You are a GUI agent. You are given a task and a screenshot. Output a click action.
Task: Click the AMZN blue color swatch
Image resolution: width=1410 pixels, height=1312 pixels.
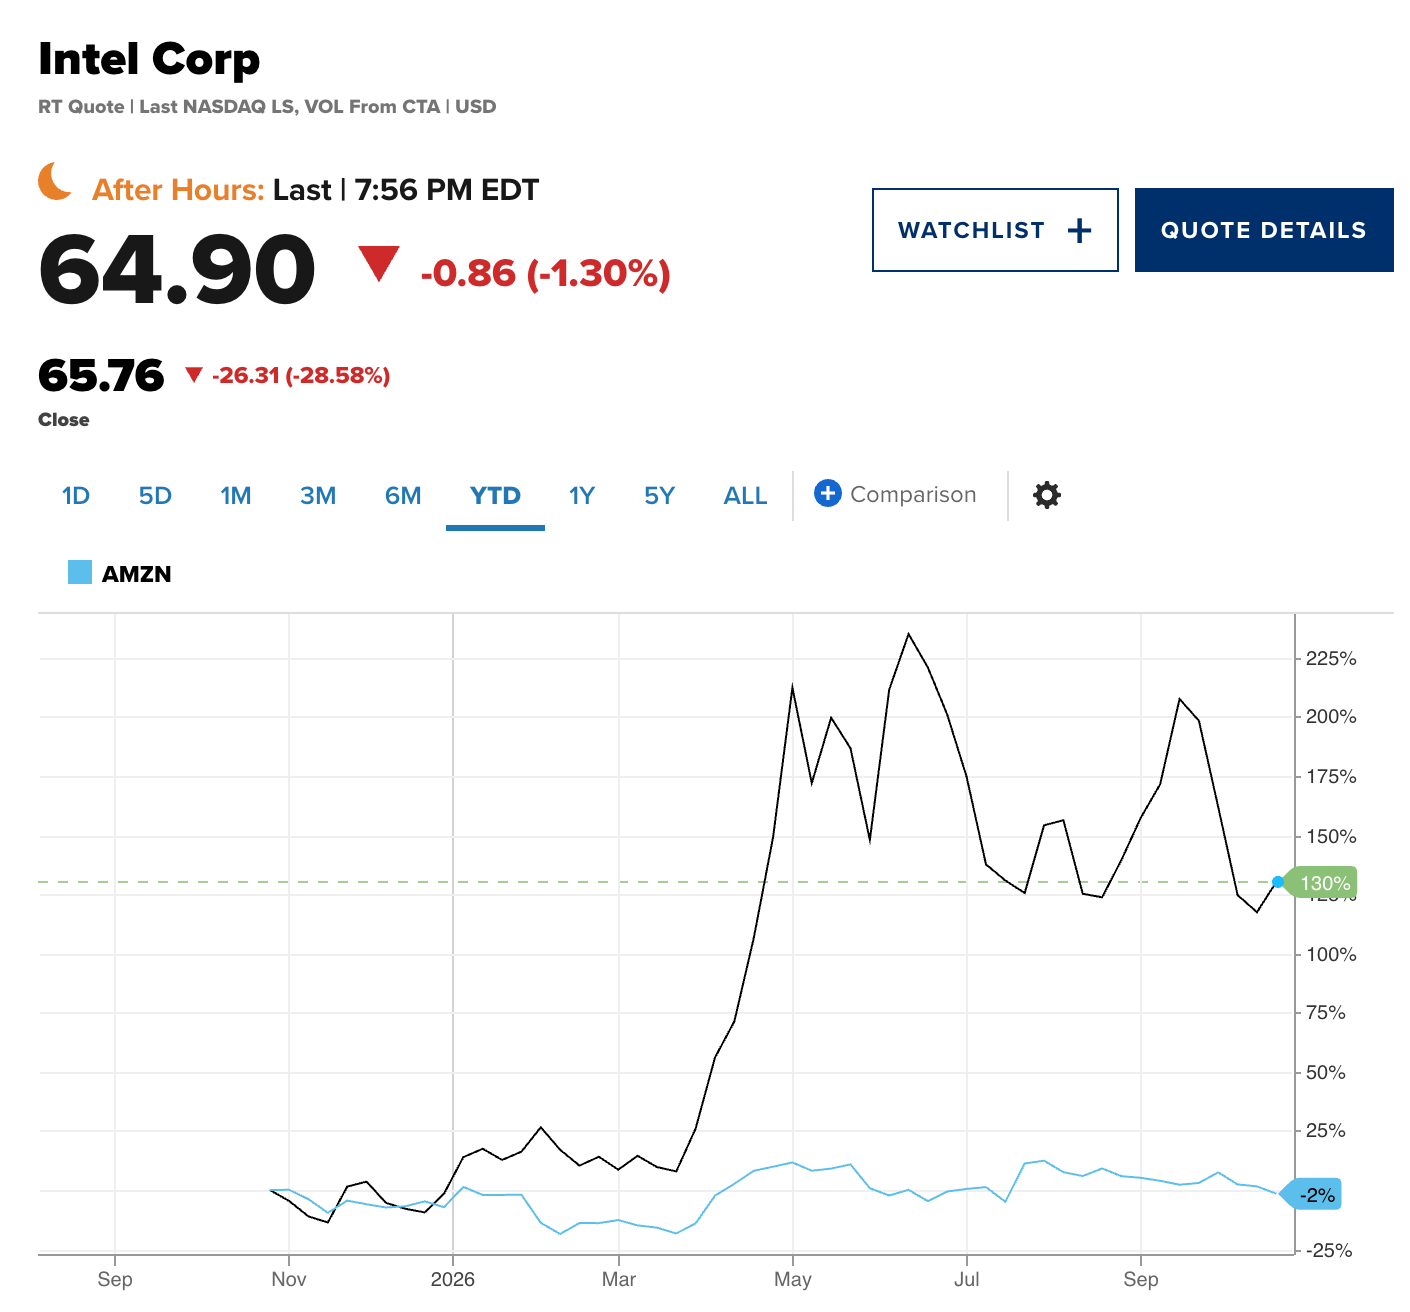click(x=80, y=572)
